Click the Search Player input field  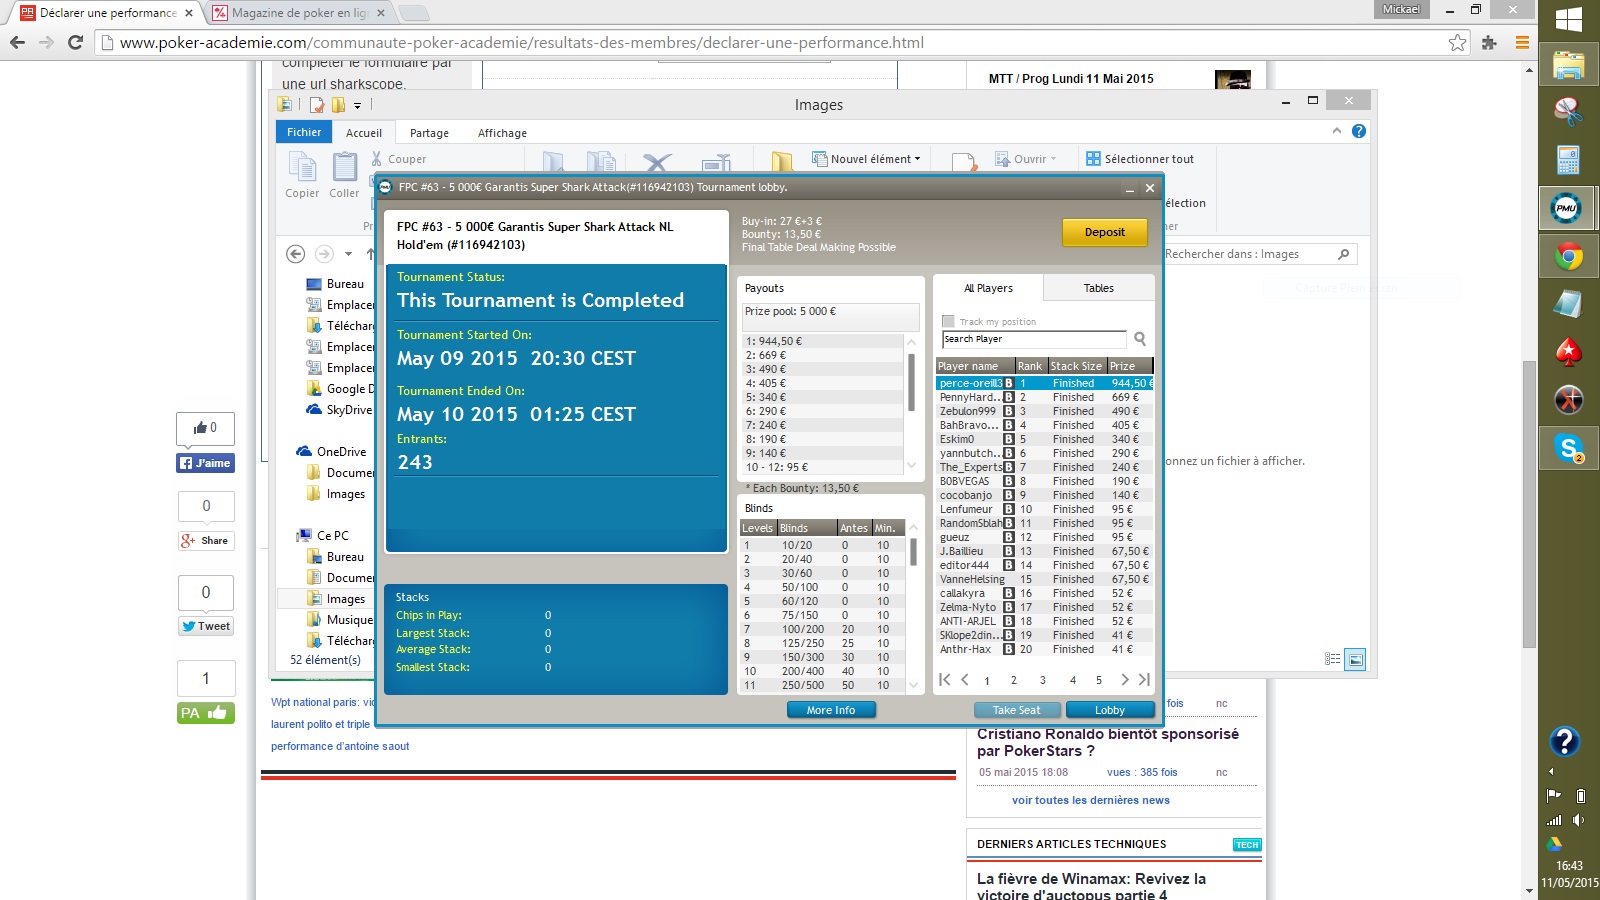point(1034,339)
